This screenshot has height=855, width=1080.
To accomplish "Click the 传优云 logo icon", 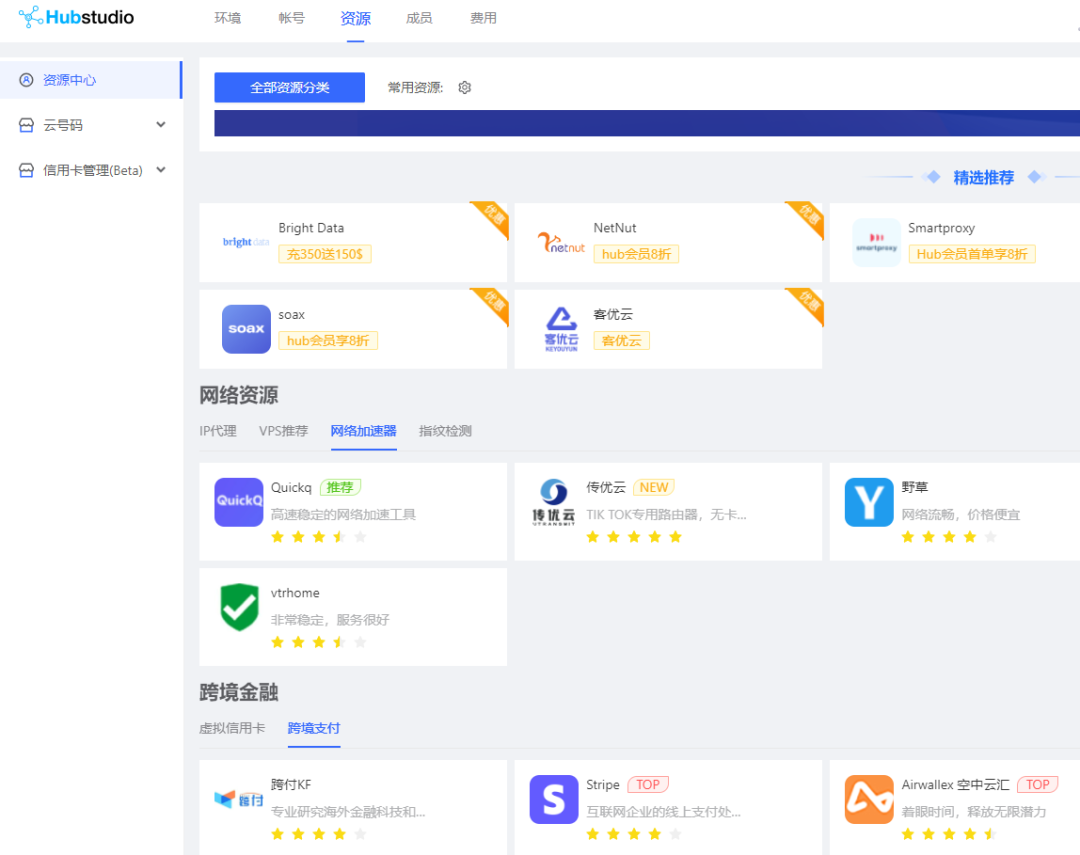I will [x=554, y=502].
